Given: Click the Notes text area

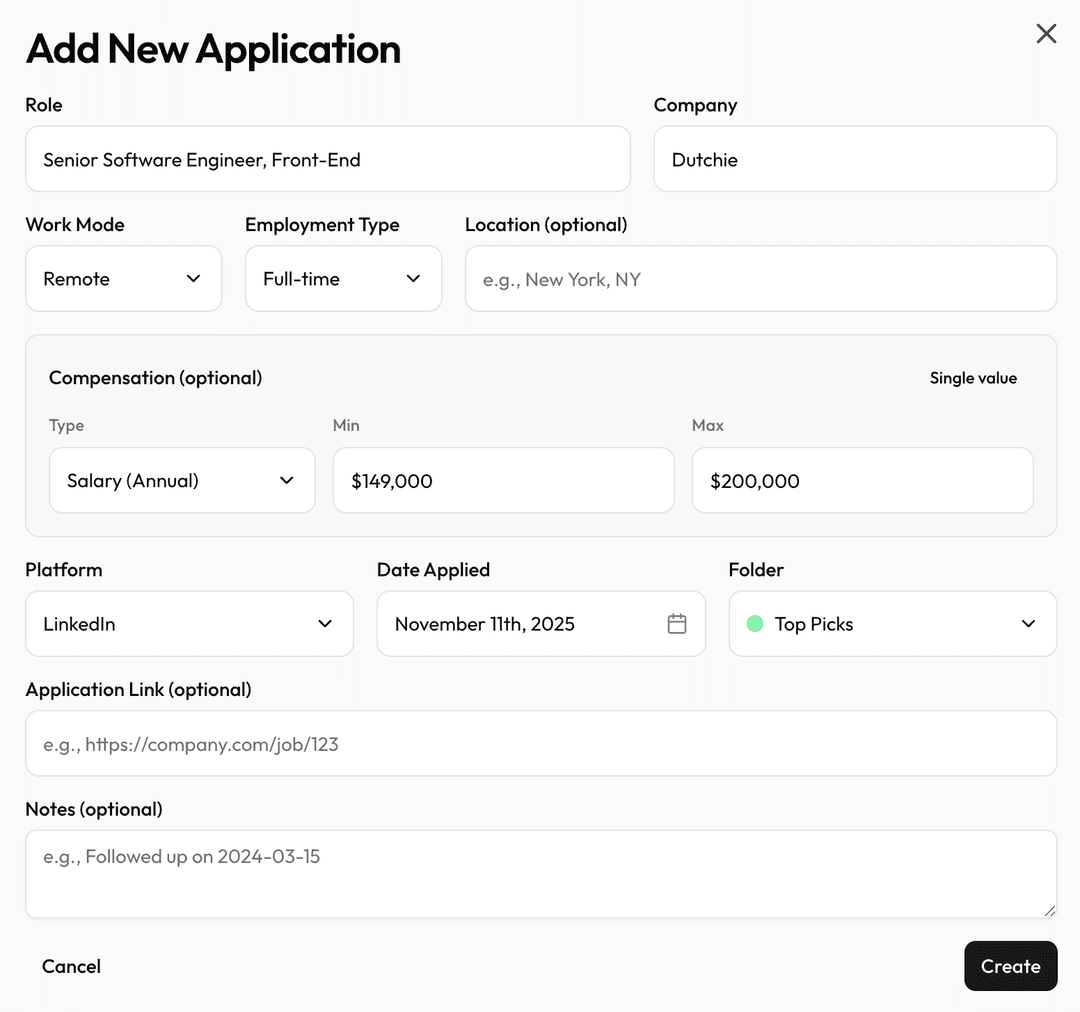Looking at the screenshot, I should pos(540,873).
